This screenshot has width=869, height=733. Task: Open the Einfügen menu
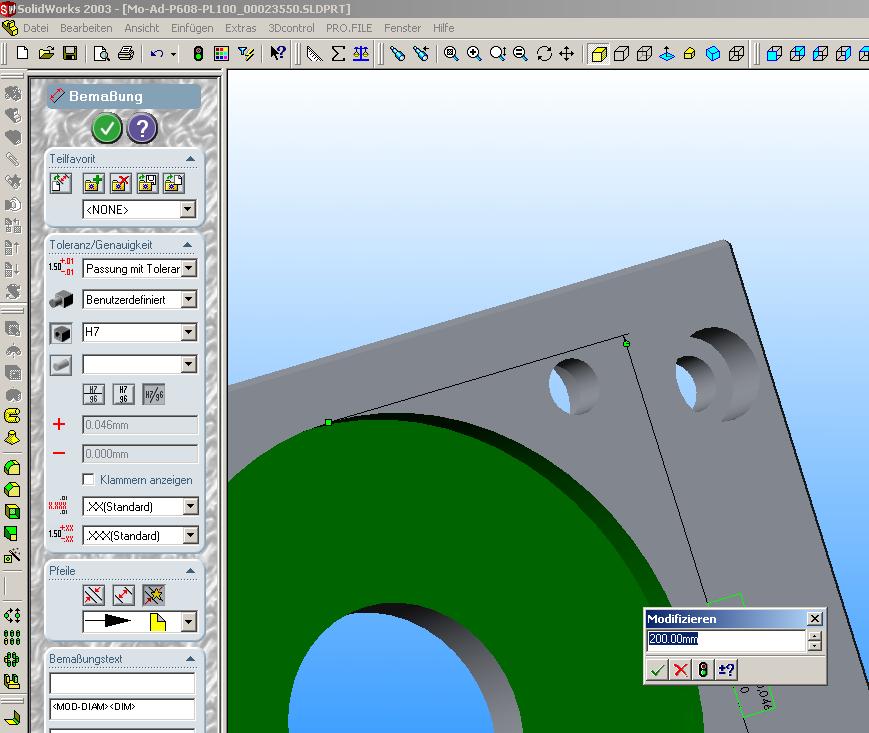[x=192, y=28]
